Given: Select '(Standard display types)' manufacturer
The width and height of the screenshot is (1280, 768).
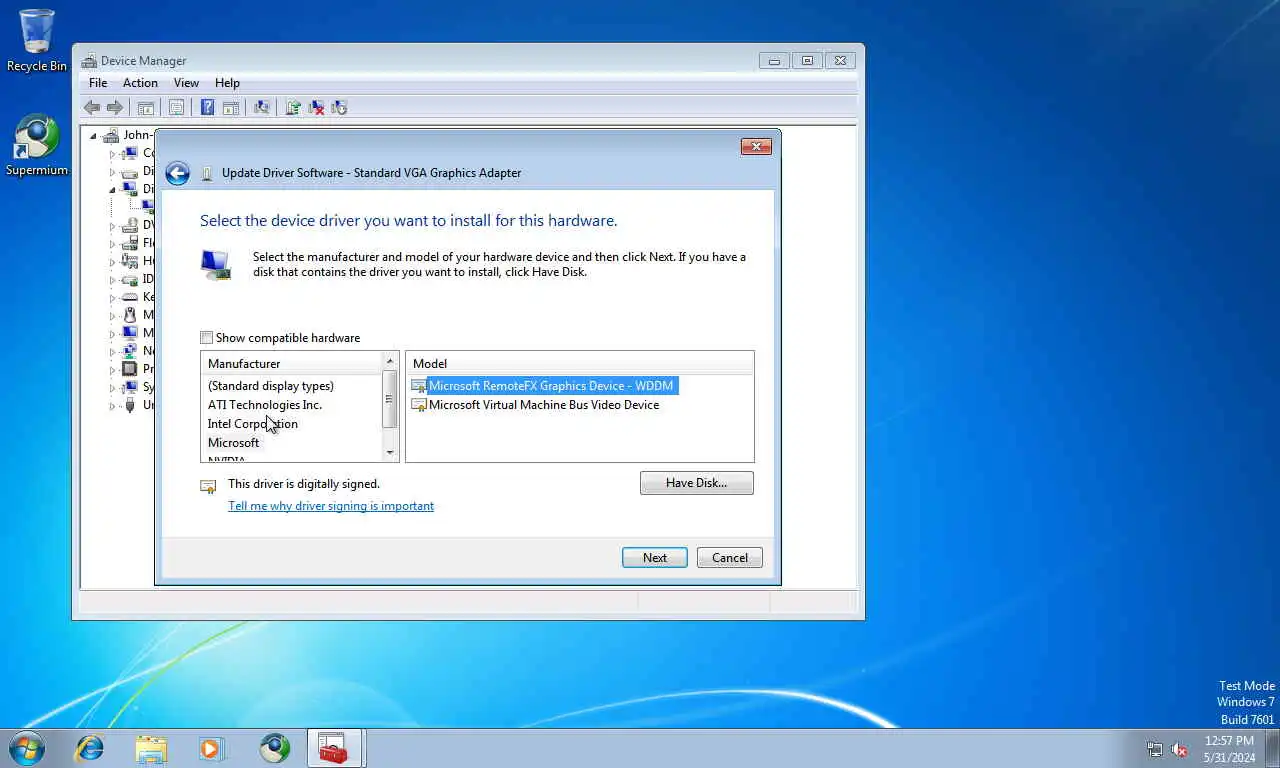Looking at the screenshot, I should [x=271, y=386].
